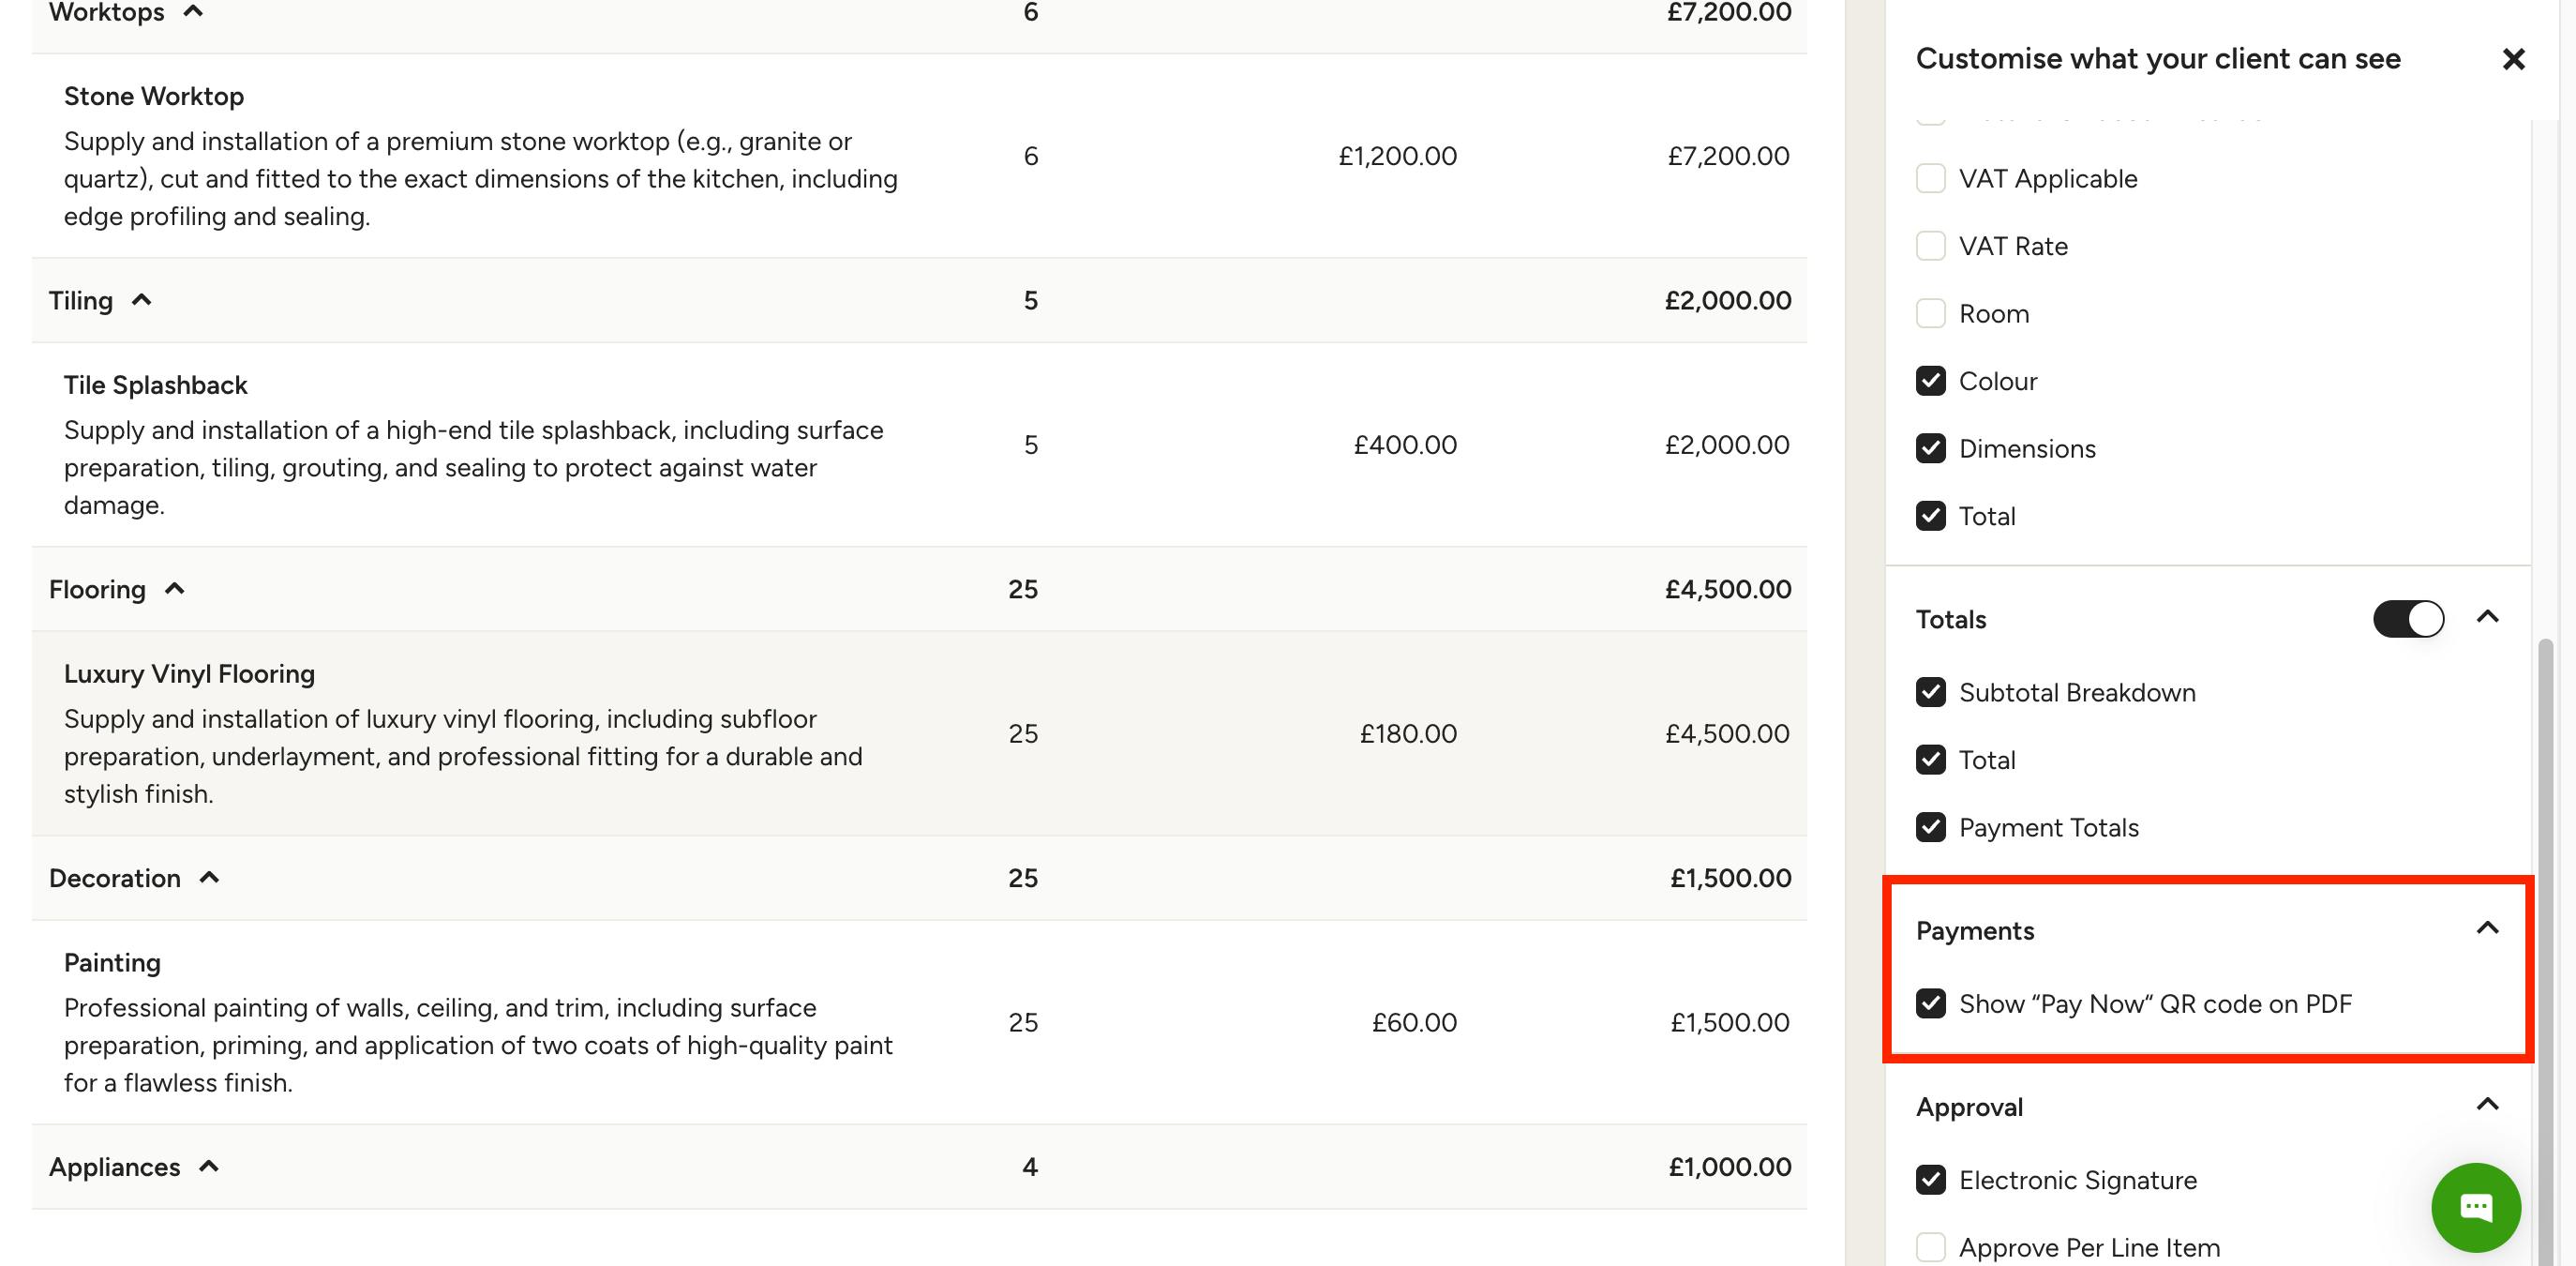
Task: Collapse the Worktops section chevron
Action: (x=194, y=12)
